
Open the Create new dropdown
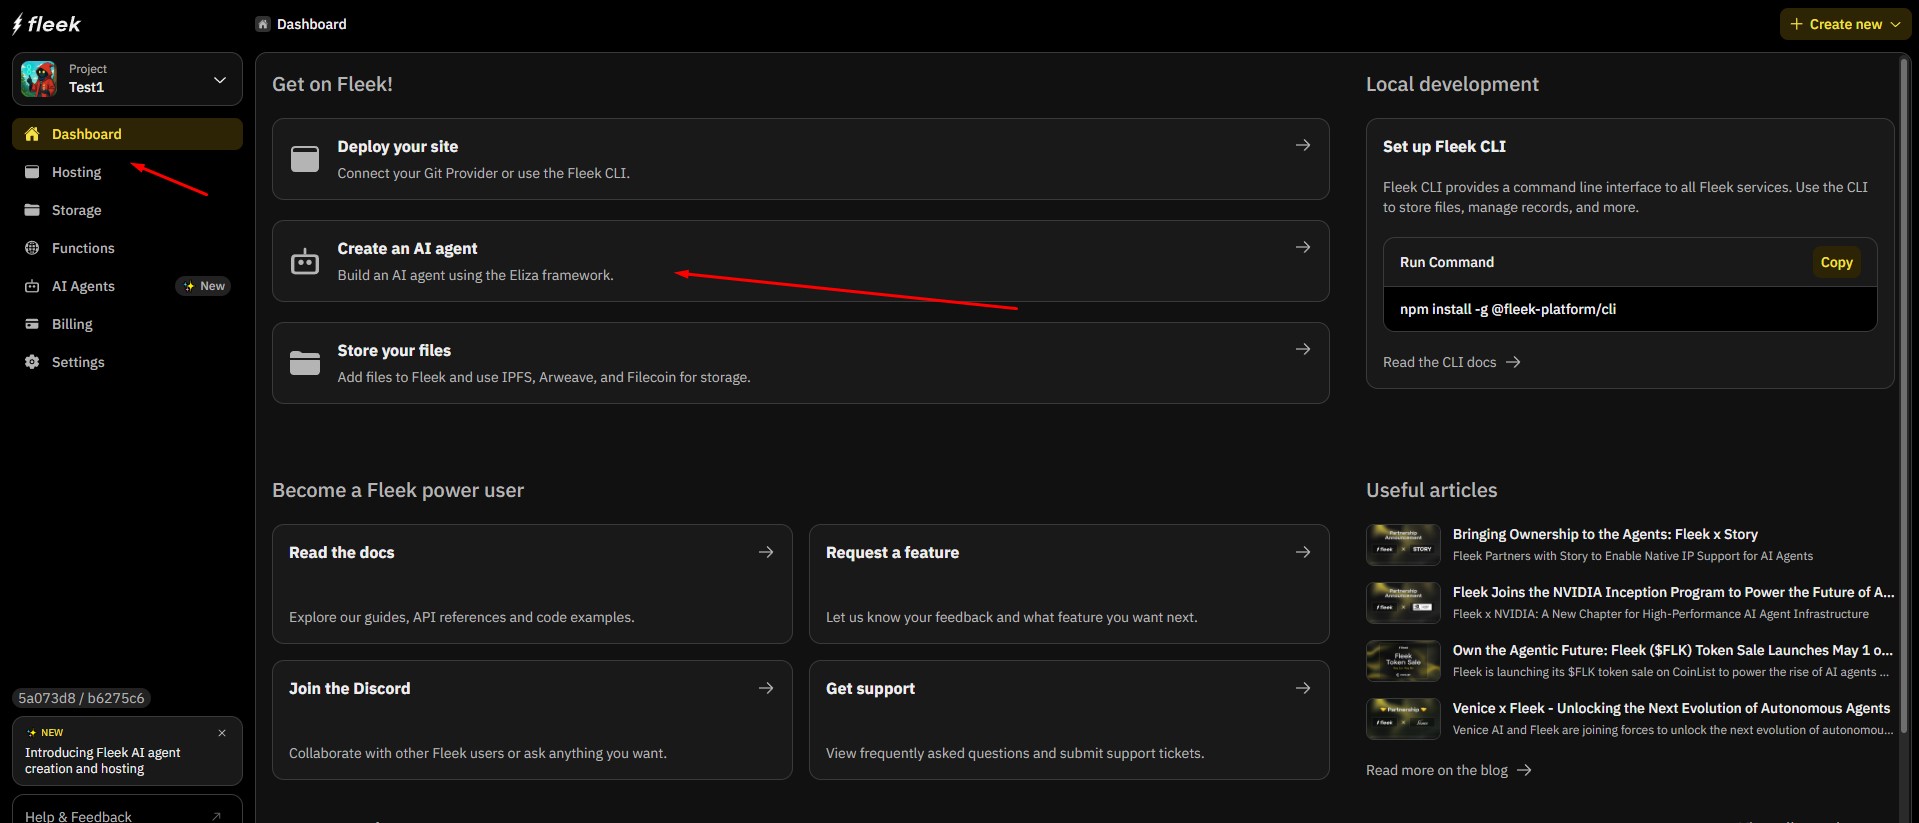coord(1845,24)
